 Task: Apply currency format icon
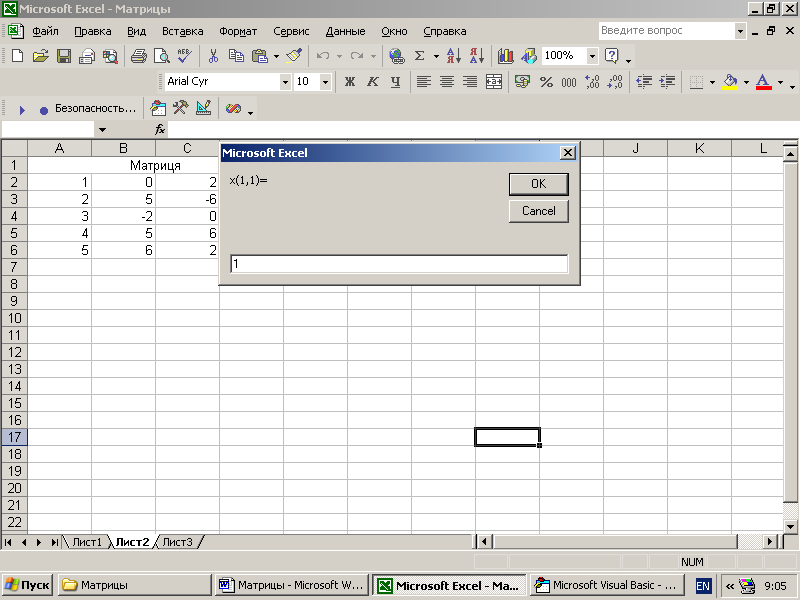522,82
